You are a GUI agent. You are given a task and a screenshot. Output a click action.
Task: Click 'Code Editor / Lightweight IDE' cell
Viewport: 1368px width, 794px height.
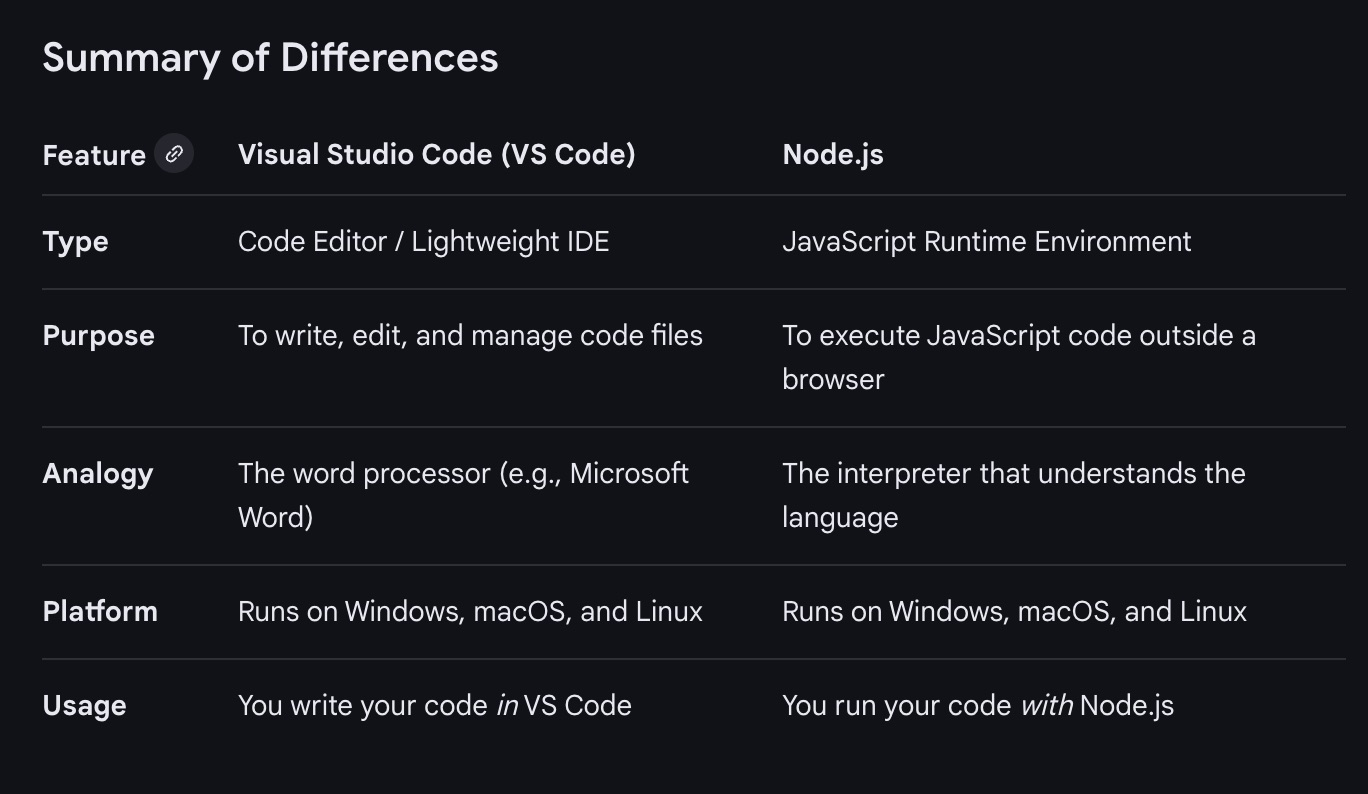click(x=423, y=242)
